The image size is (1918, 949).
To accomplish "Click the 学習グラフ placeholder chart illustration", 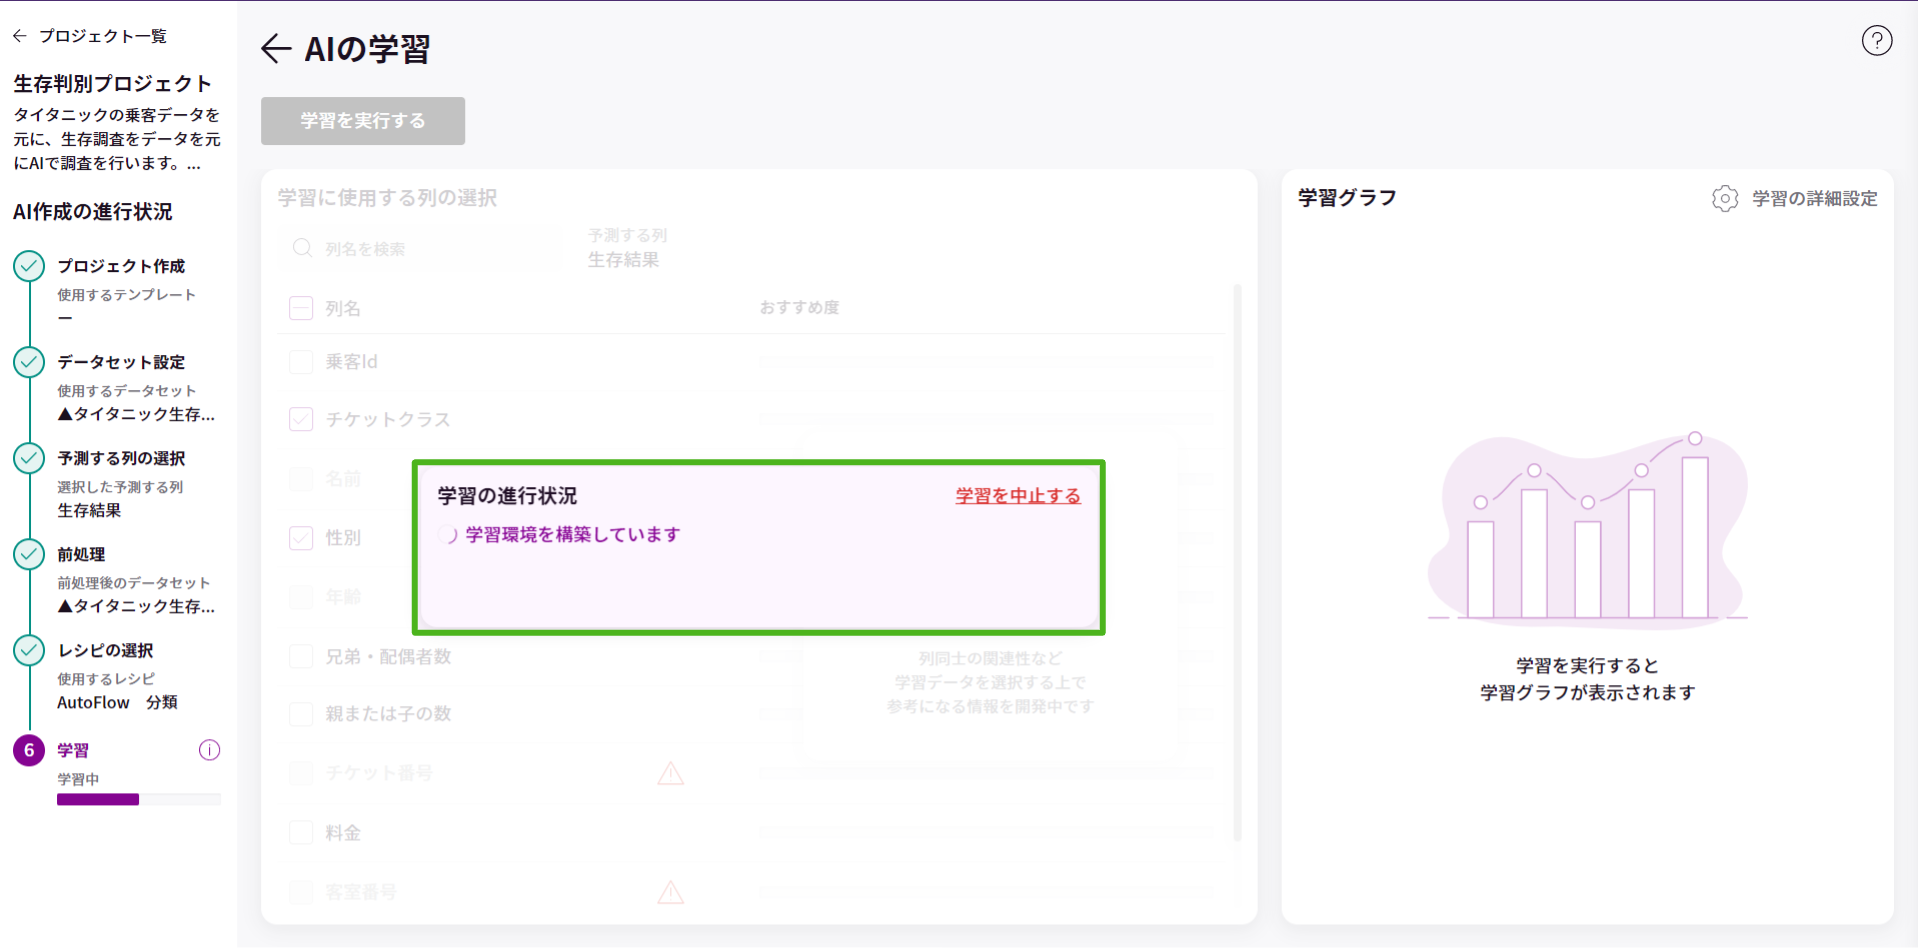I will 1588,530.
